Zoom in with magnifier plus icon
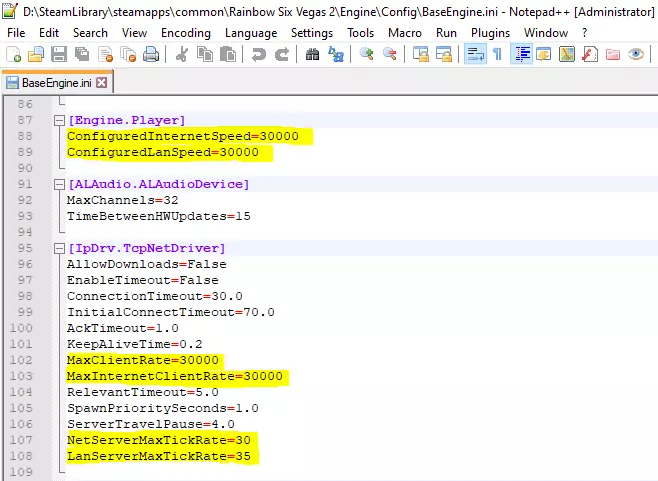Viewport: 658px width, 481px height. (366, 54)
